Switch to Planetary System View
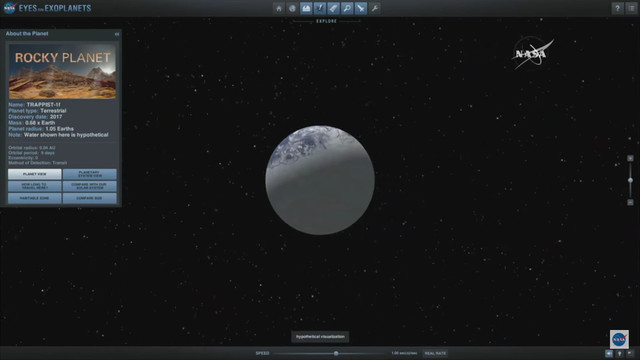640x360 pixels. click(x=90, y=174)
